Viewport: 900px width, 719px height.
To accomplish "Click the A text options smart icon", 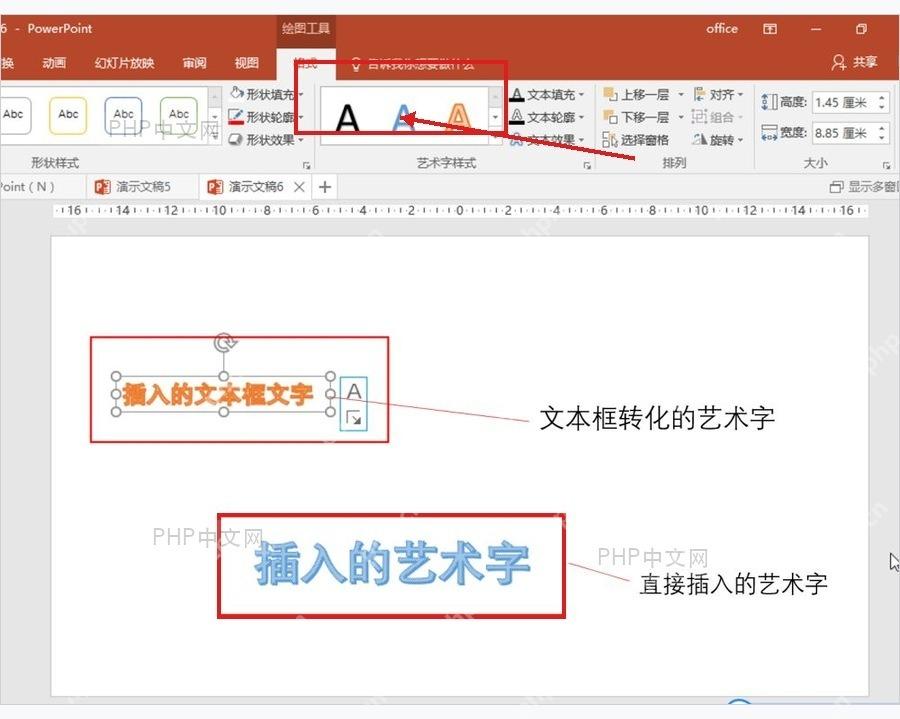I will pyautogui.click(x=354, y=391).
